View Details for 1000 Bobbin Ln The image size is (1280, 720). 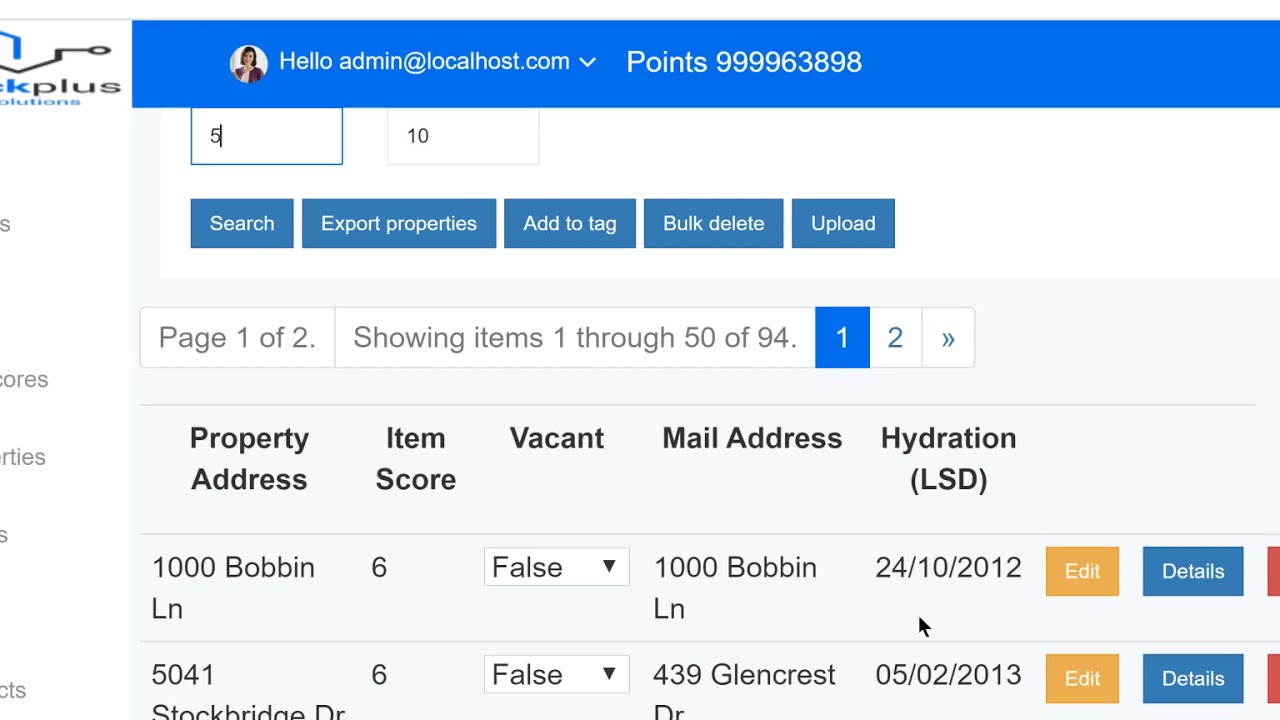tap(1193, 571)
